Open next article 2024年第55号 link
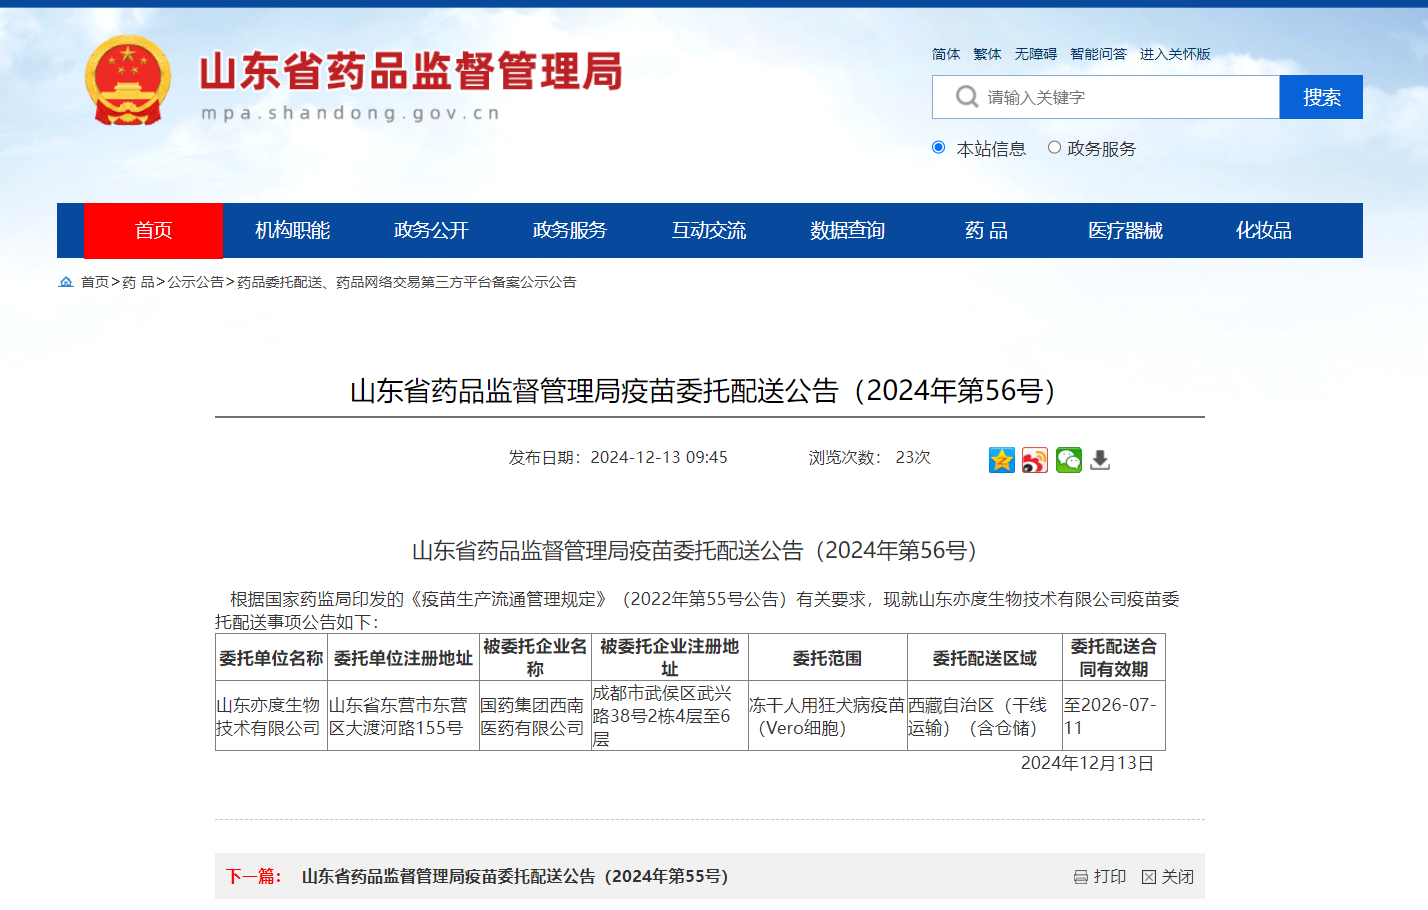Viewport: 1428px width, 910px height. coord(515,876)
